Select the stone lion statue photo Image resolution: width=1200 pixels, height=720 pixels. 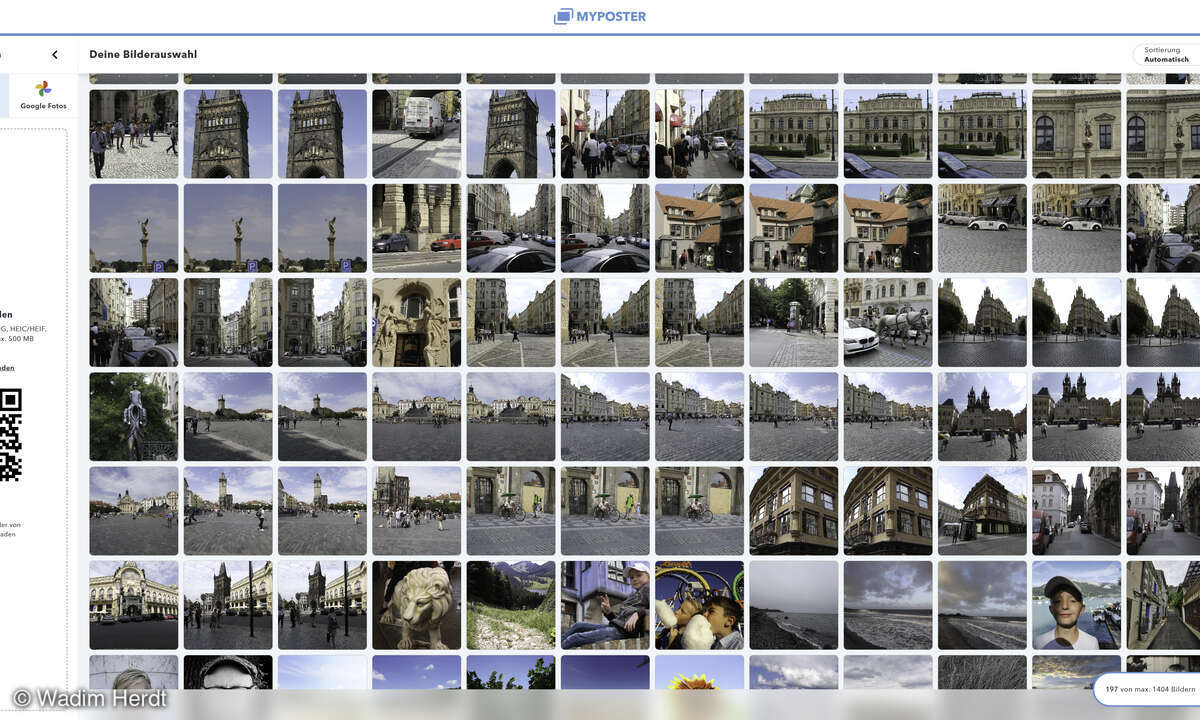[x=416, y=604]
